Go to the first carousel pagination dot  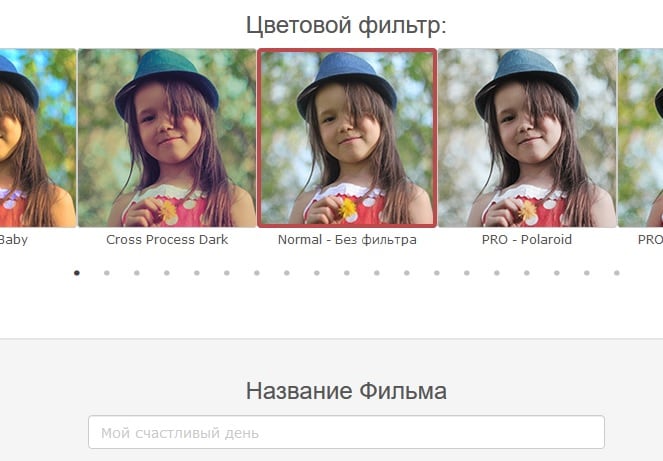click(x=77, y=273)
